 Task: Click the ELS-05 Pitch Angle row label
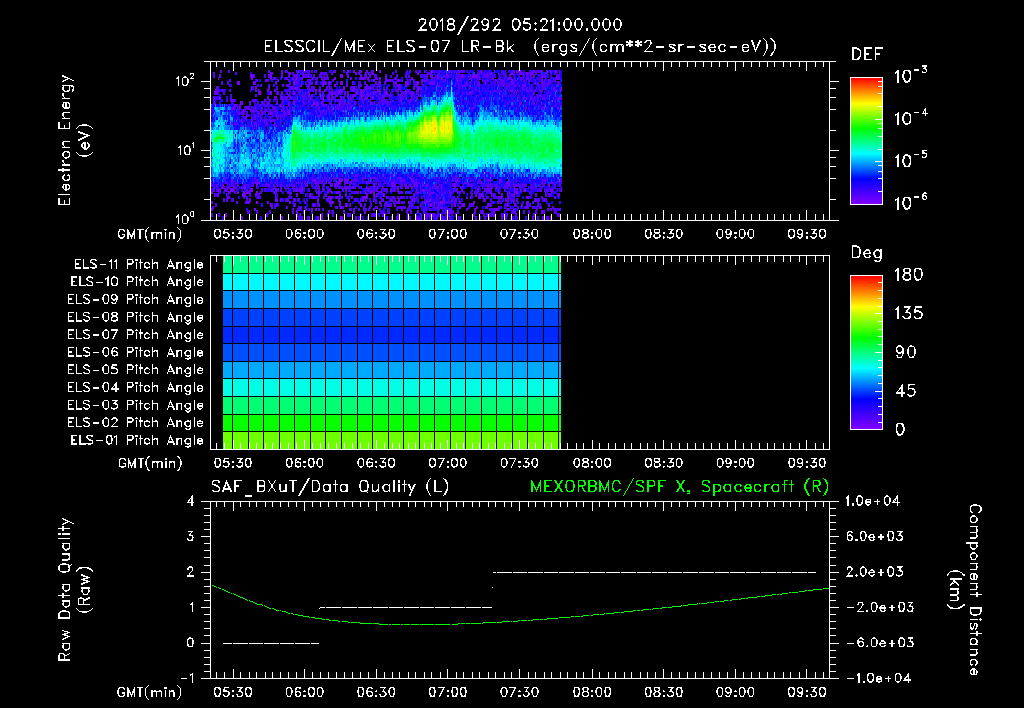[136, 370]
